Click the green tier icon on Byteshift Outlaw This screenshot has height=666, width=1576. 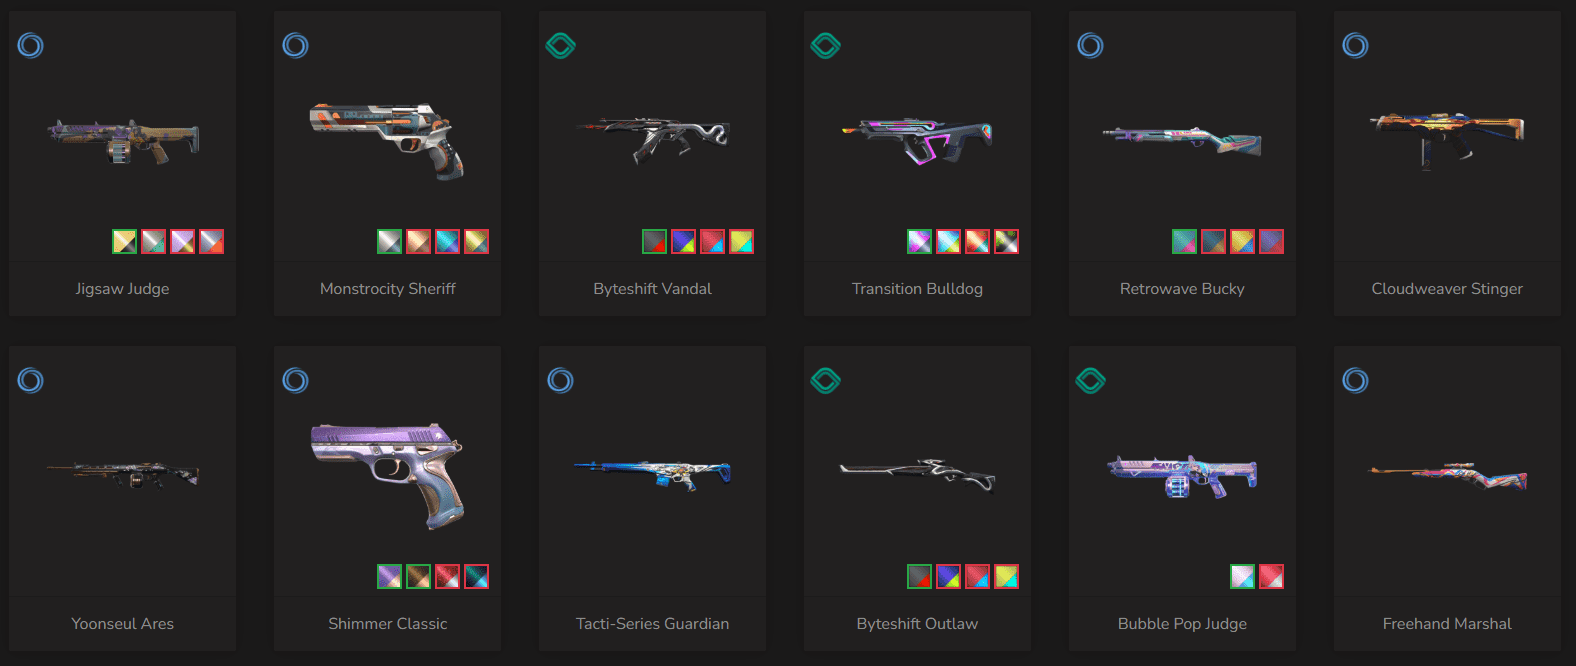tap(826, 380)
